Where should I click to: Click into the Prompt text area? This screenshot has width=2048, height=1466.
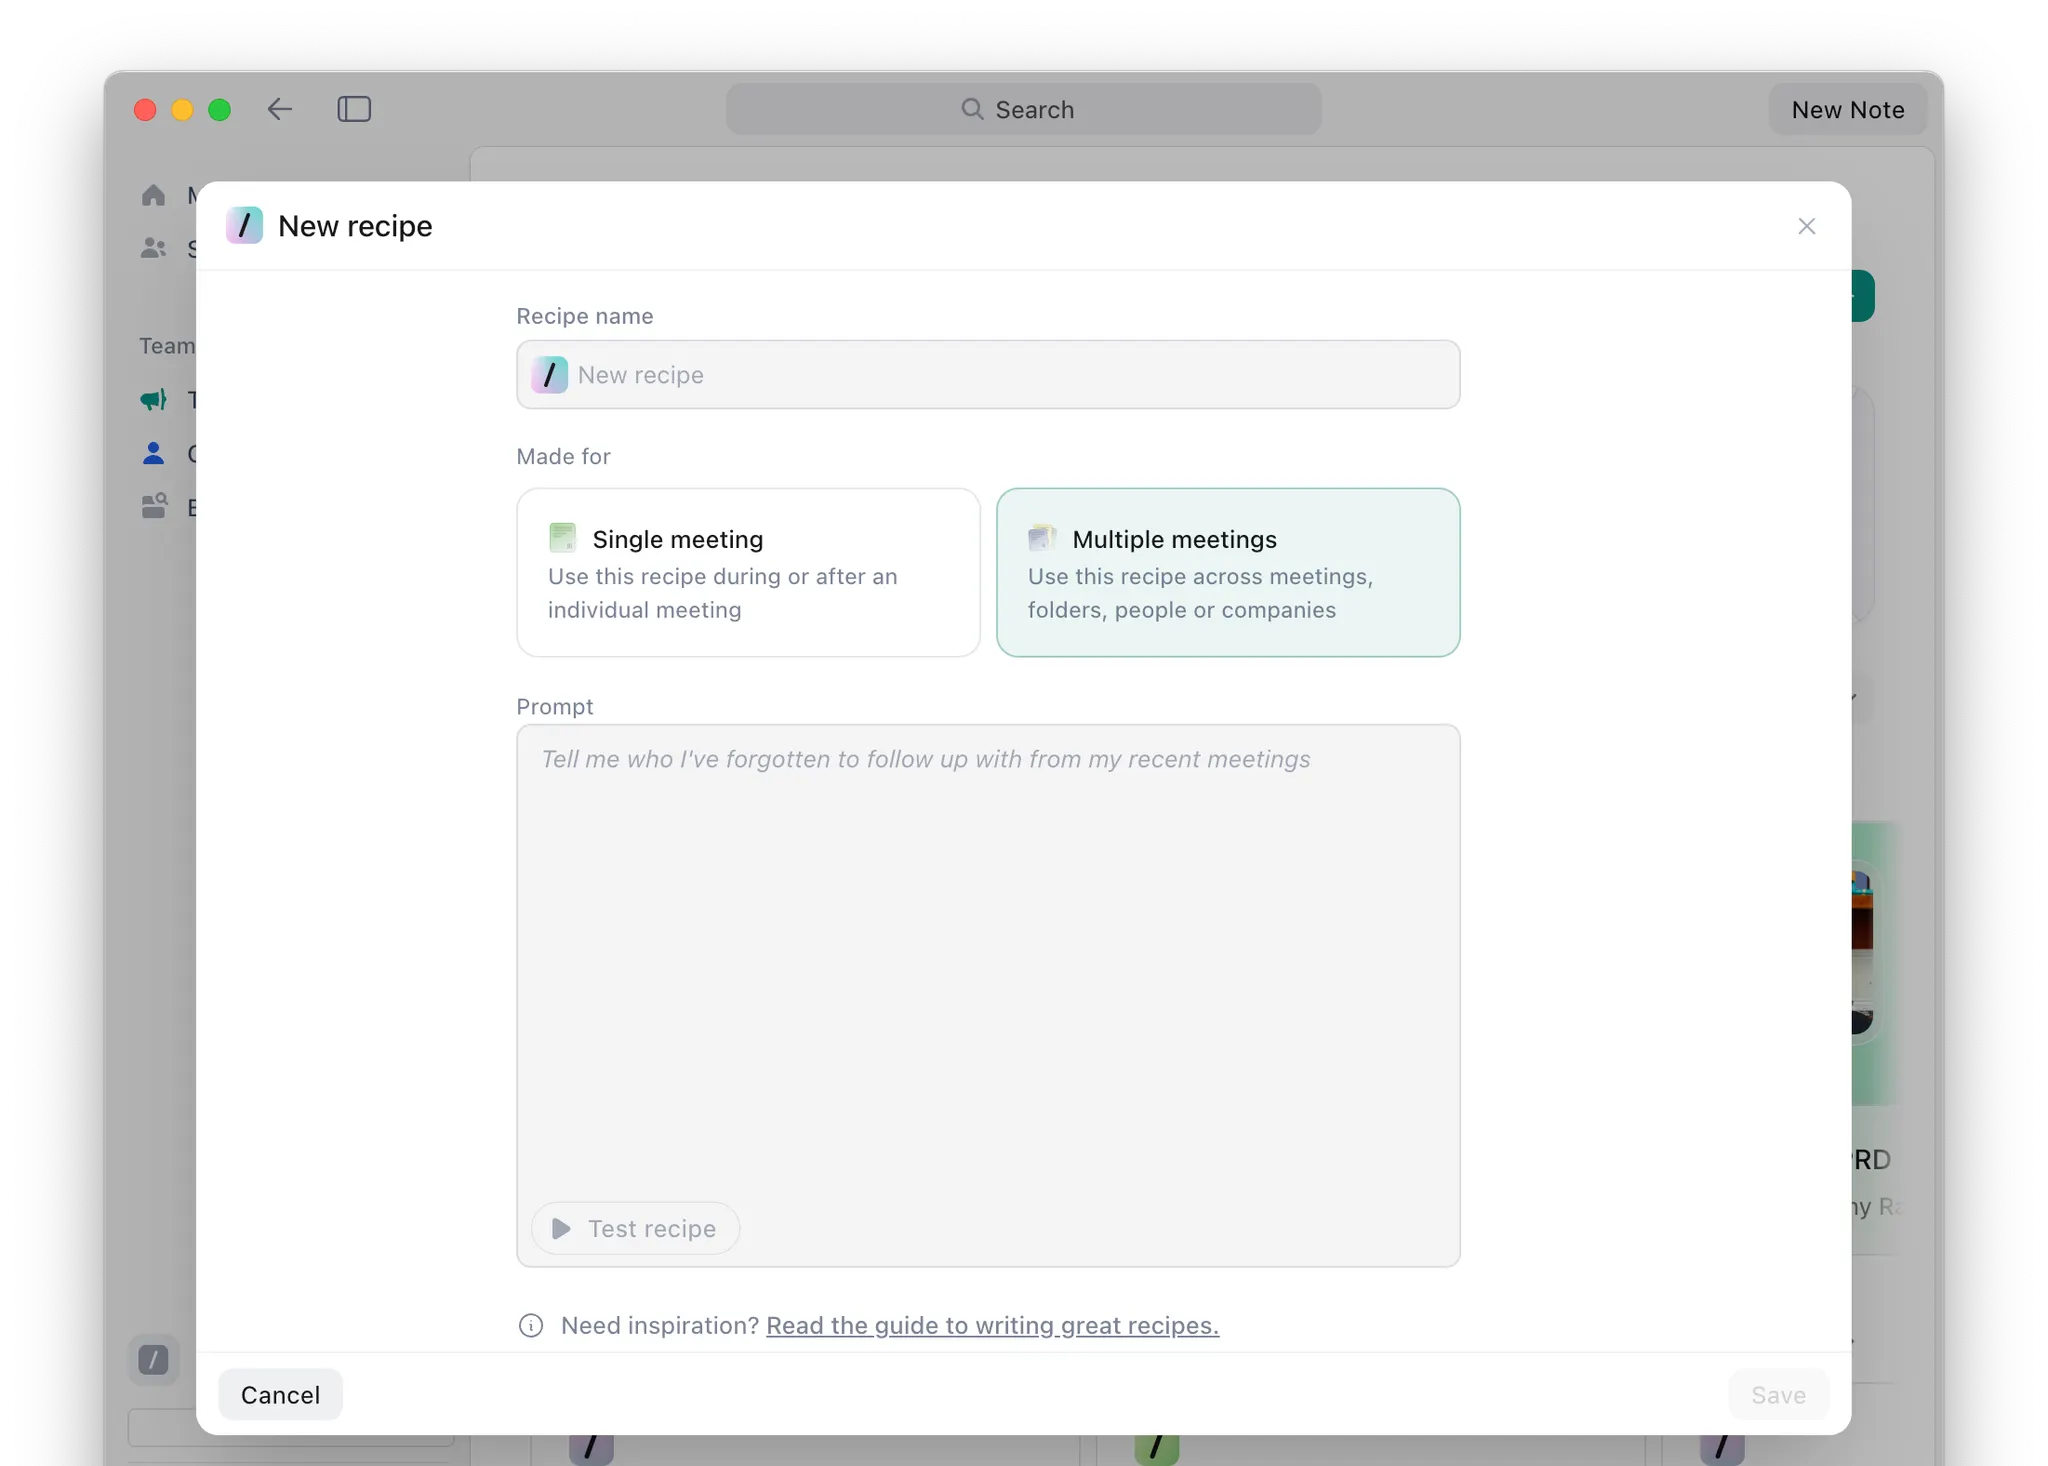pos(988,960)
